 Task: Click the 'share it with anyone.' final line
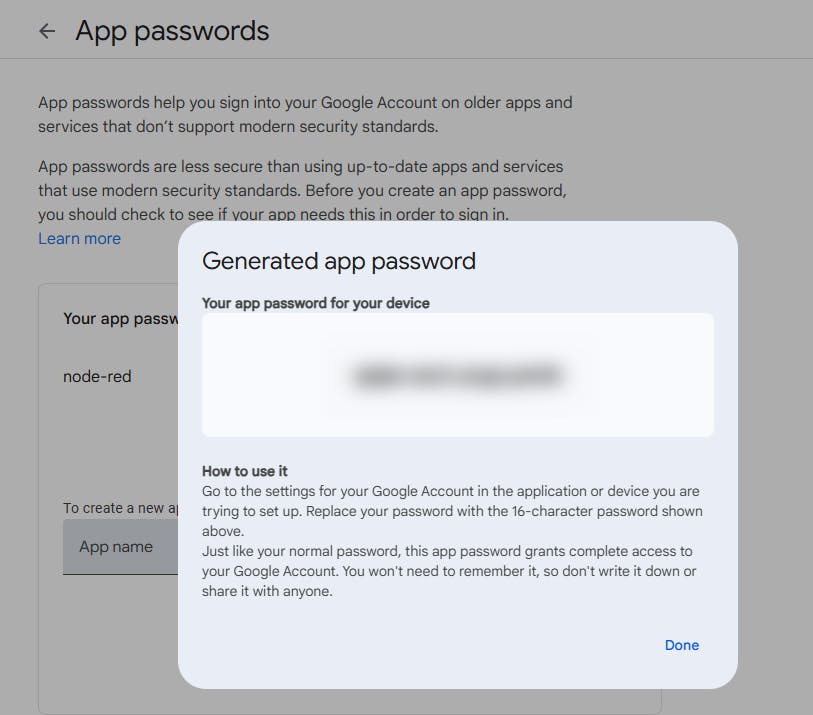pos(267,591)
